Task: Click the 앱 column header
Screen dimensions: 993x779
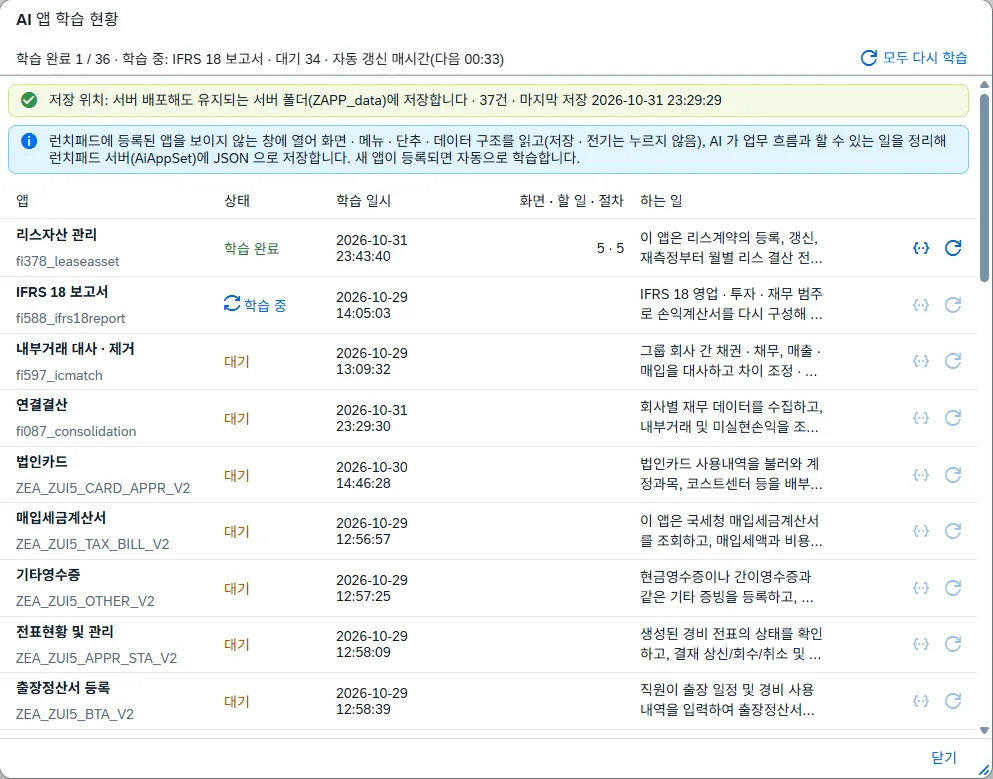Action: click(x=22, y=201)
